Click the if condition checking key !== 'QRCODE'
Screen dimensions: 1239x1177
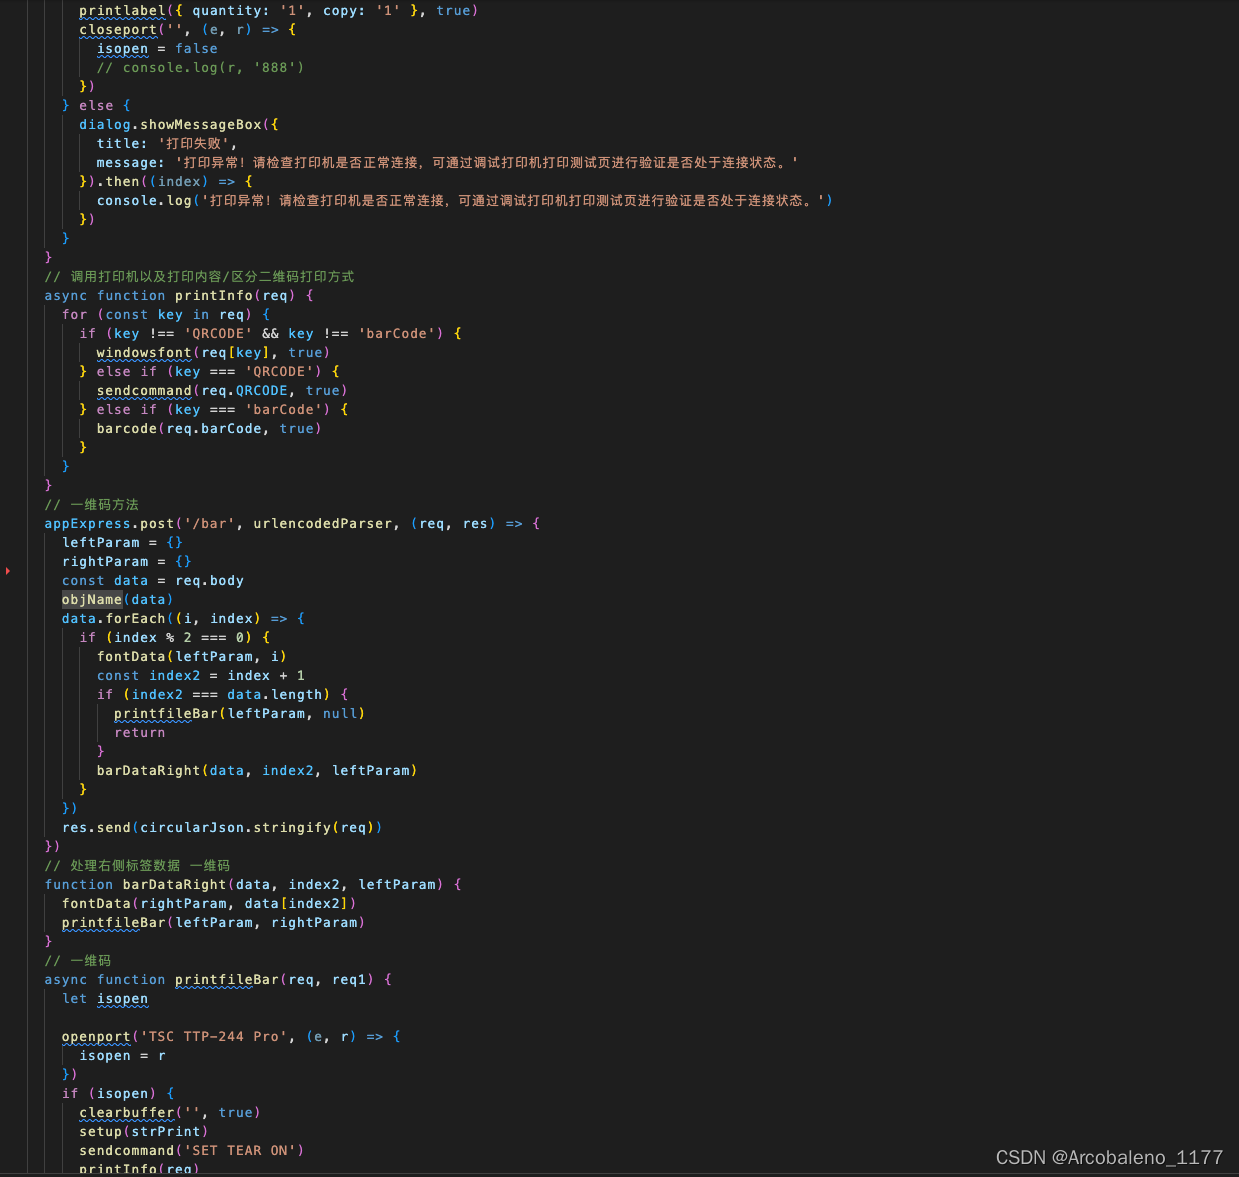pyautogui.click(x=270, y=333)
